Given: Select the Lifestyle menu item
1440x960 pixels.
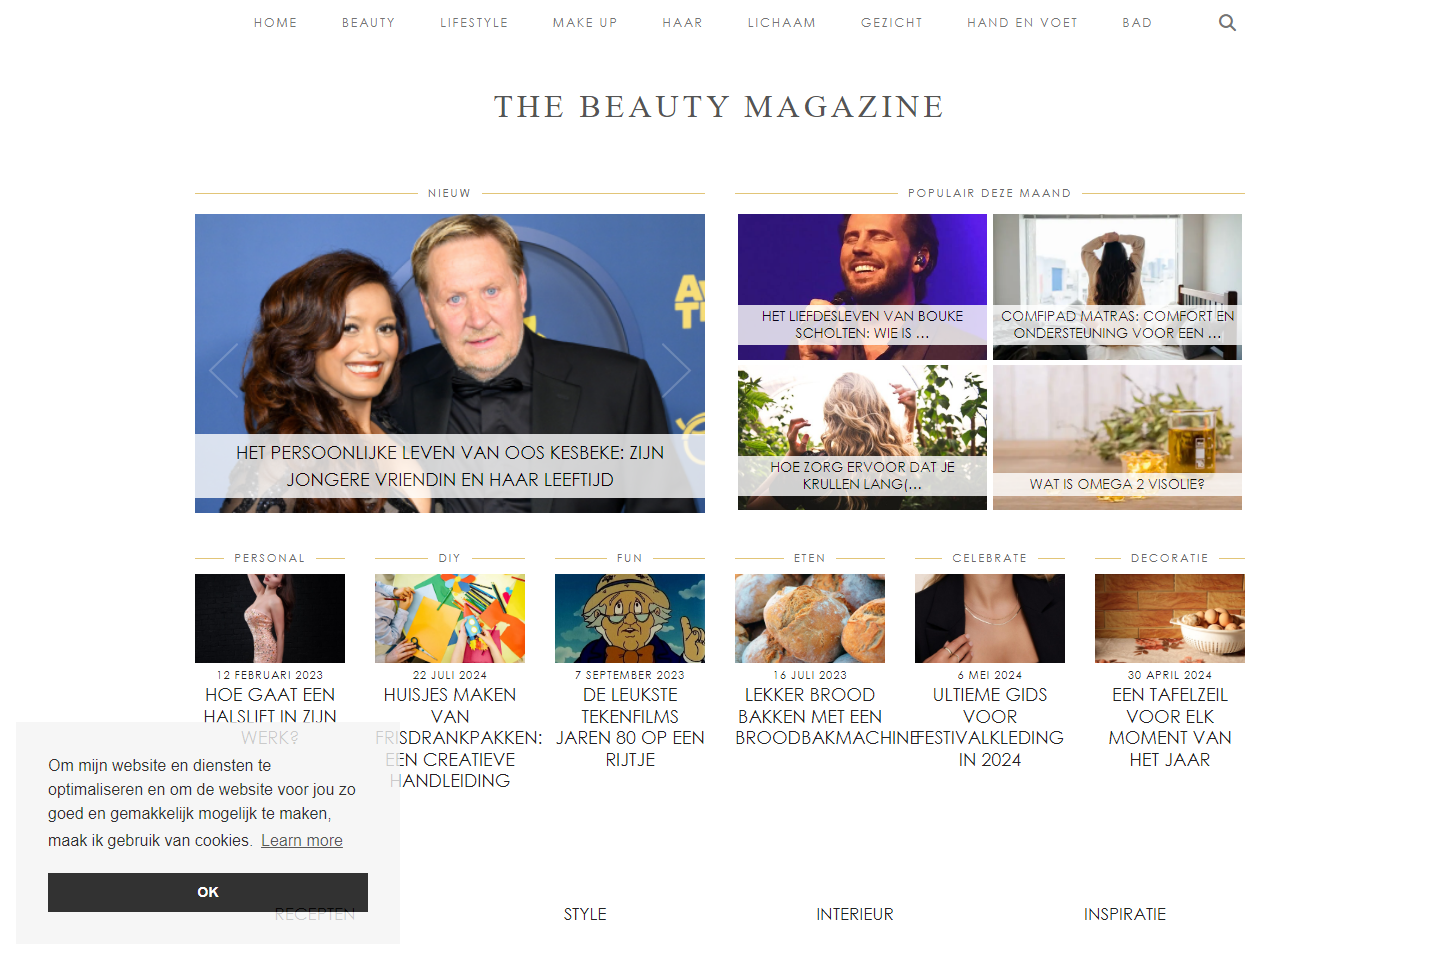Looking at the screenshot, I should [x=474, y=23].
